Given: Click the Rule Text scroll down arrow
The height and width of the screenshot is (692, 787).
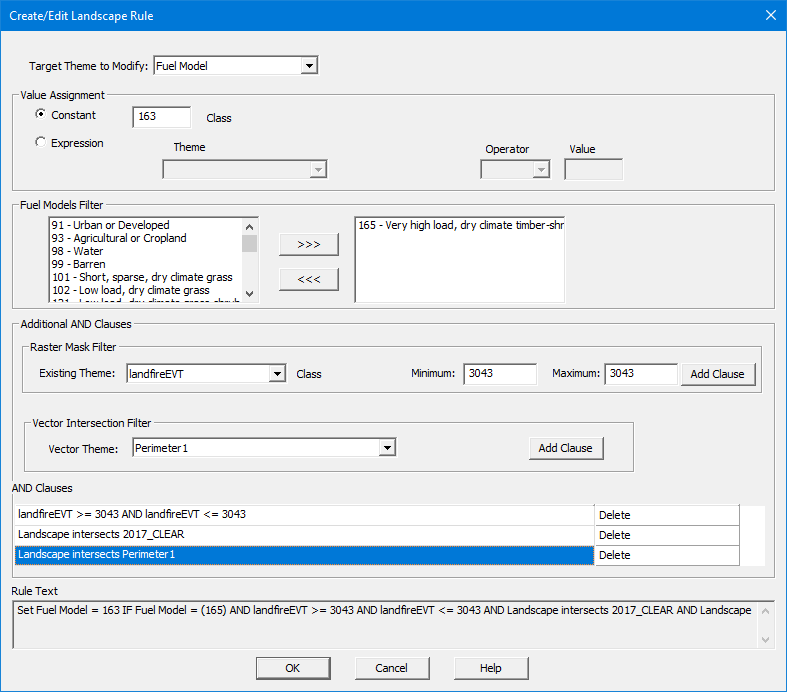Looking at the screenshot, I should 765,639.
